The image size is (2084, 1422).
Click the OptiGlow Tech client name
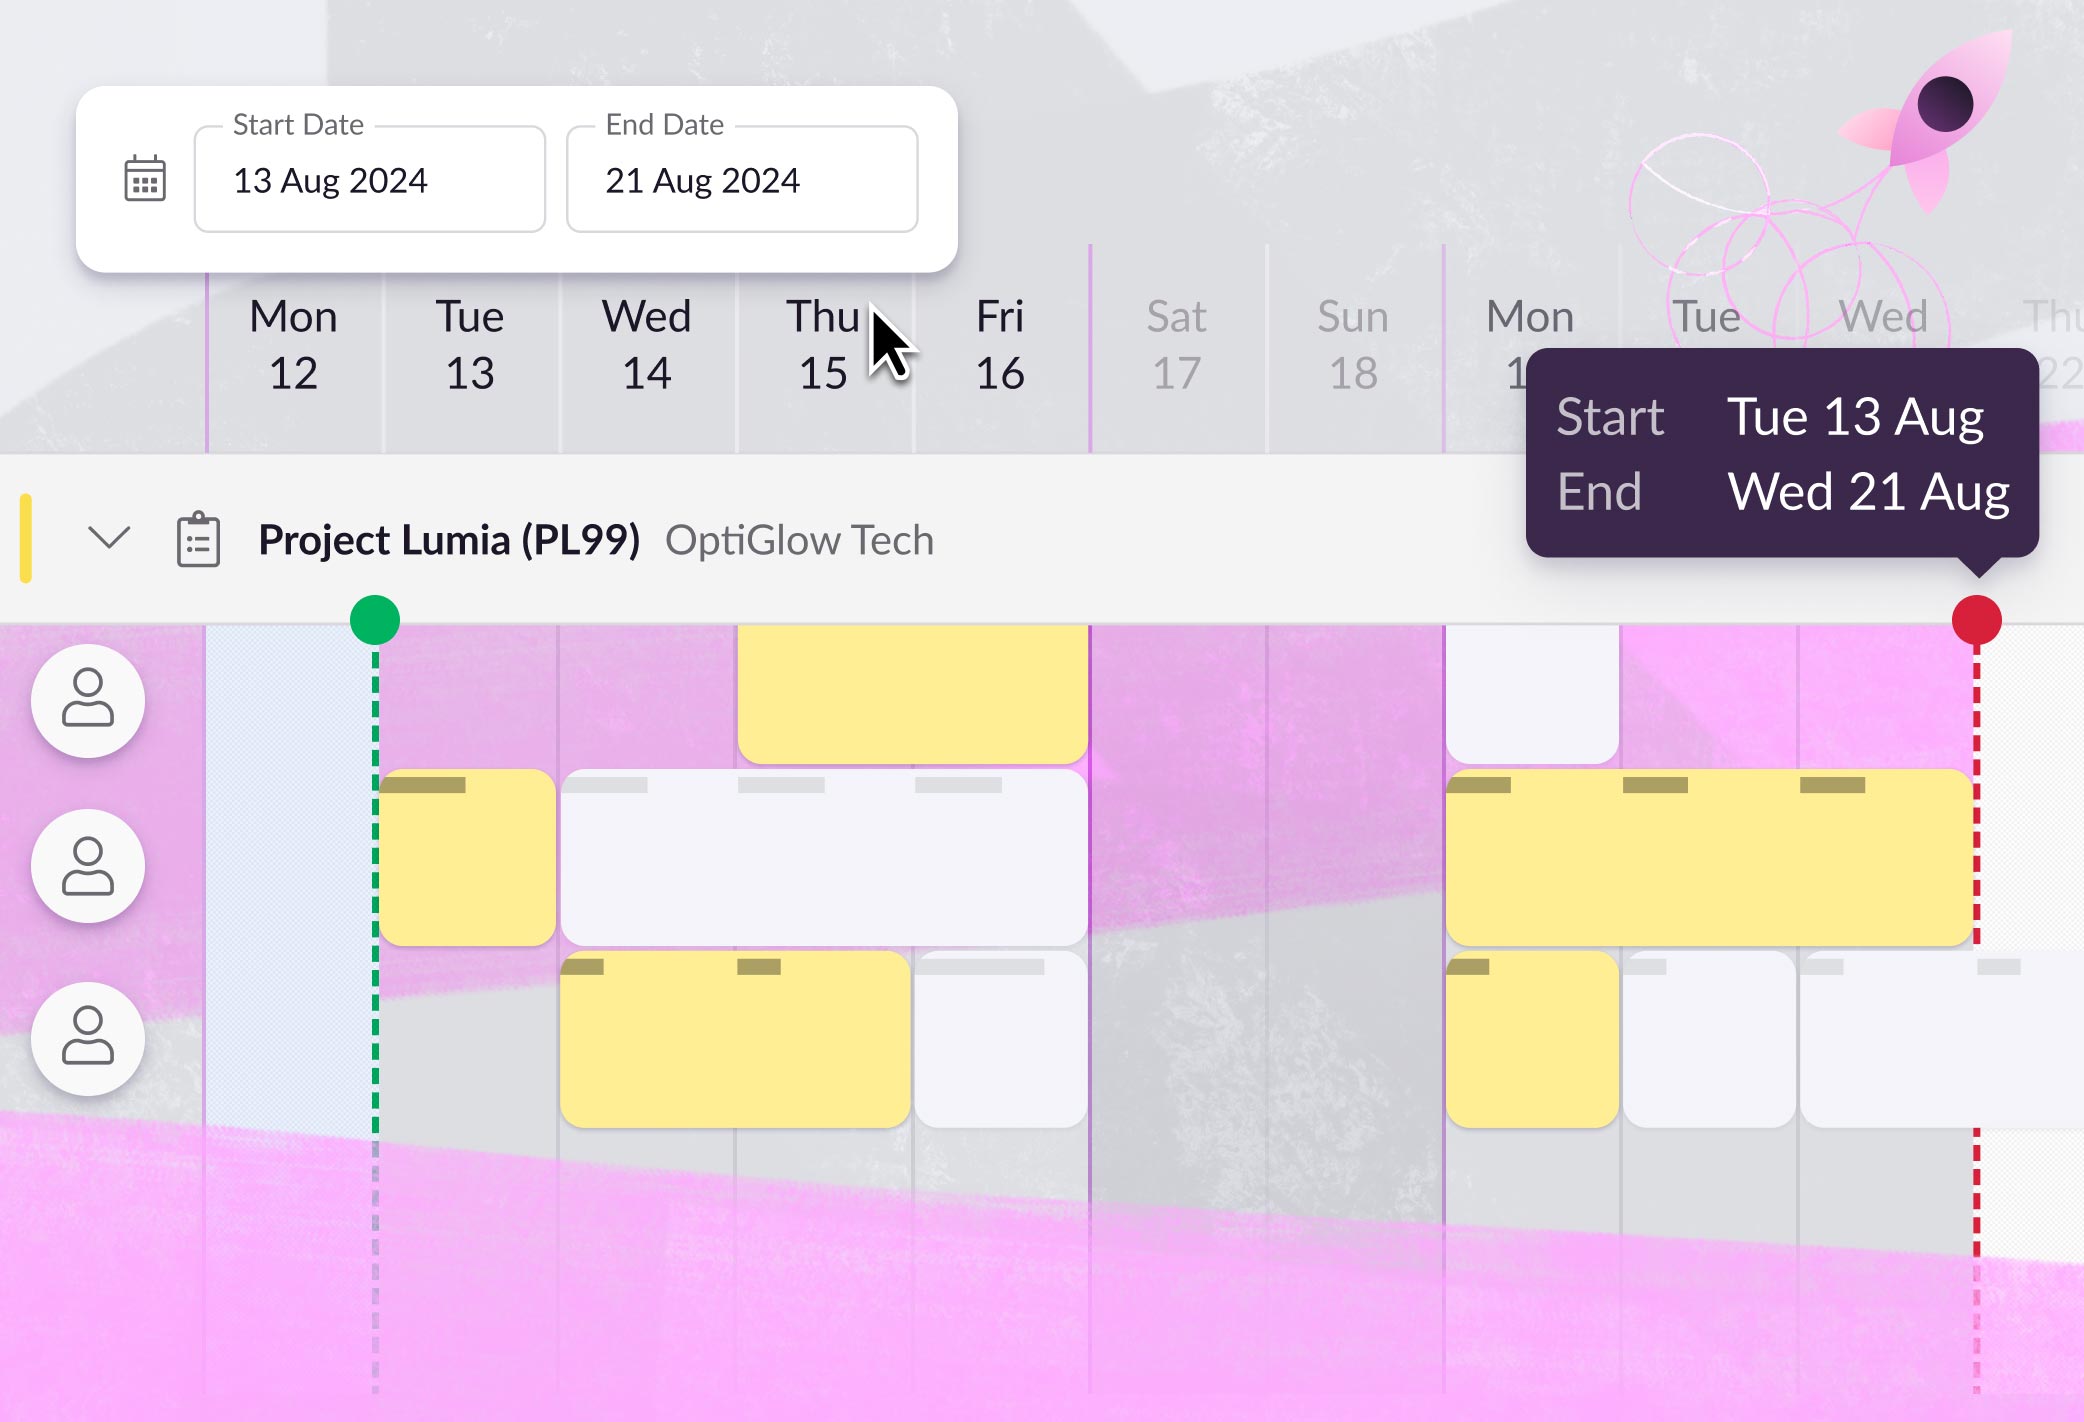coord(799,540)
